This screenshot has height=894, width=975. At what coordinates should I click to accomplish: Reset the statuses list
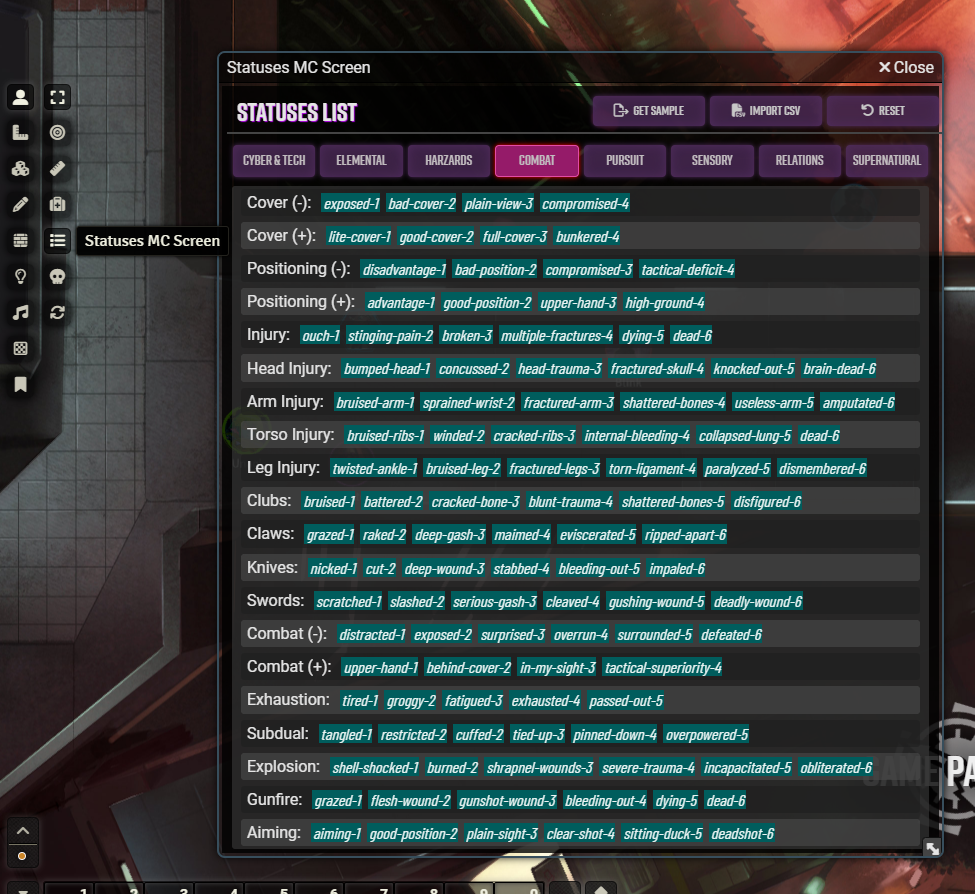(x=882, y=111)
